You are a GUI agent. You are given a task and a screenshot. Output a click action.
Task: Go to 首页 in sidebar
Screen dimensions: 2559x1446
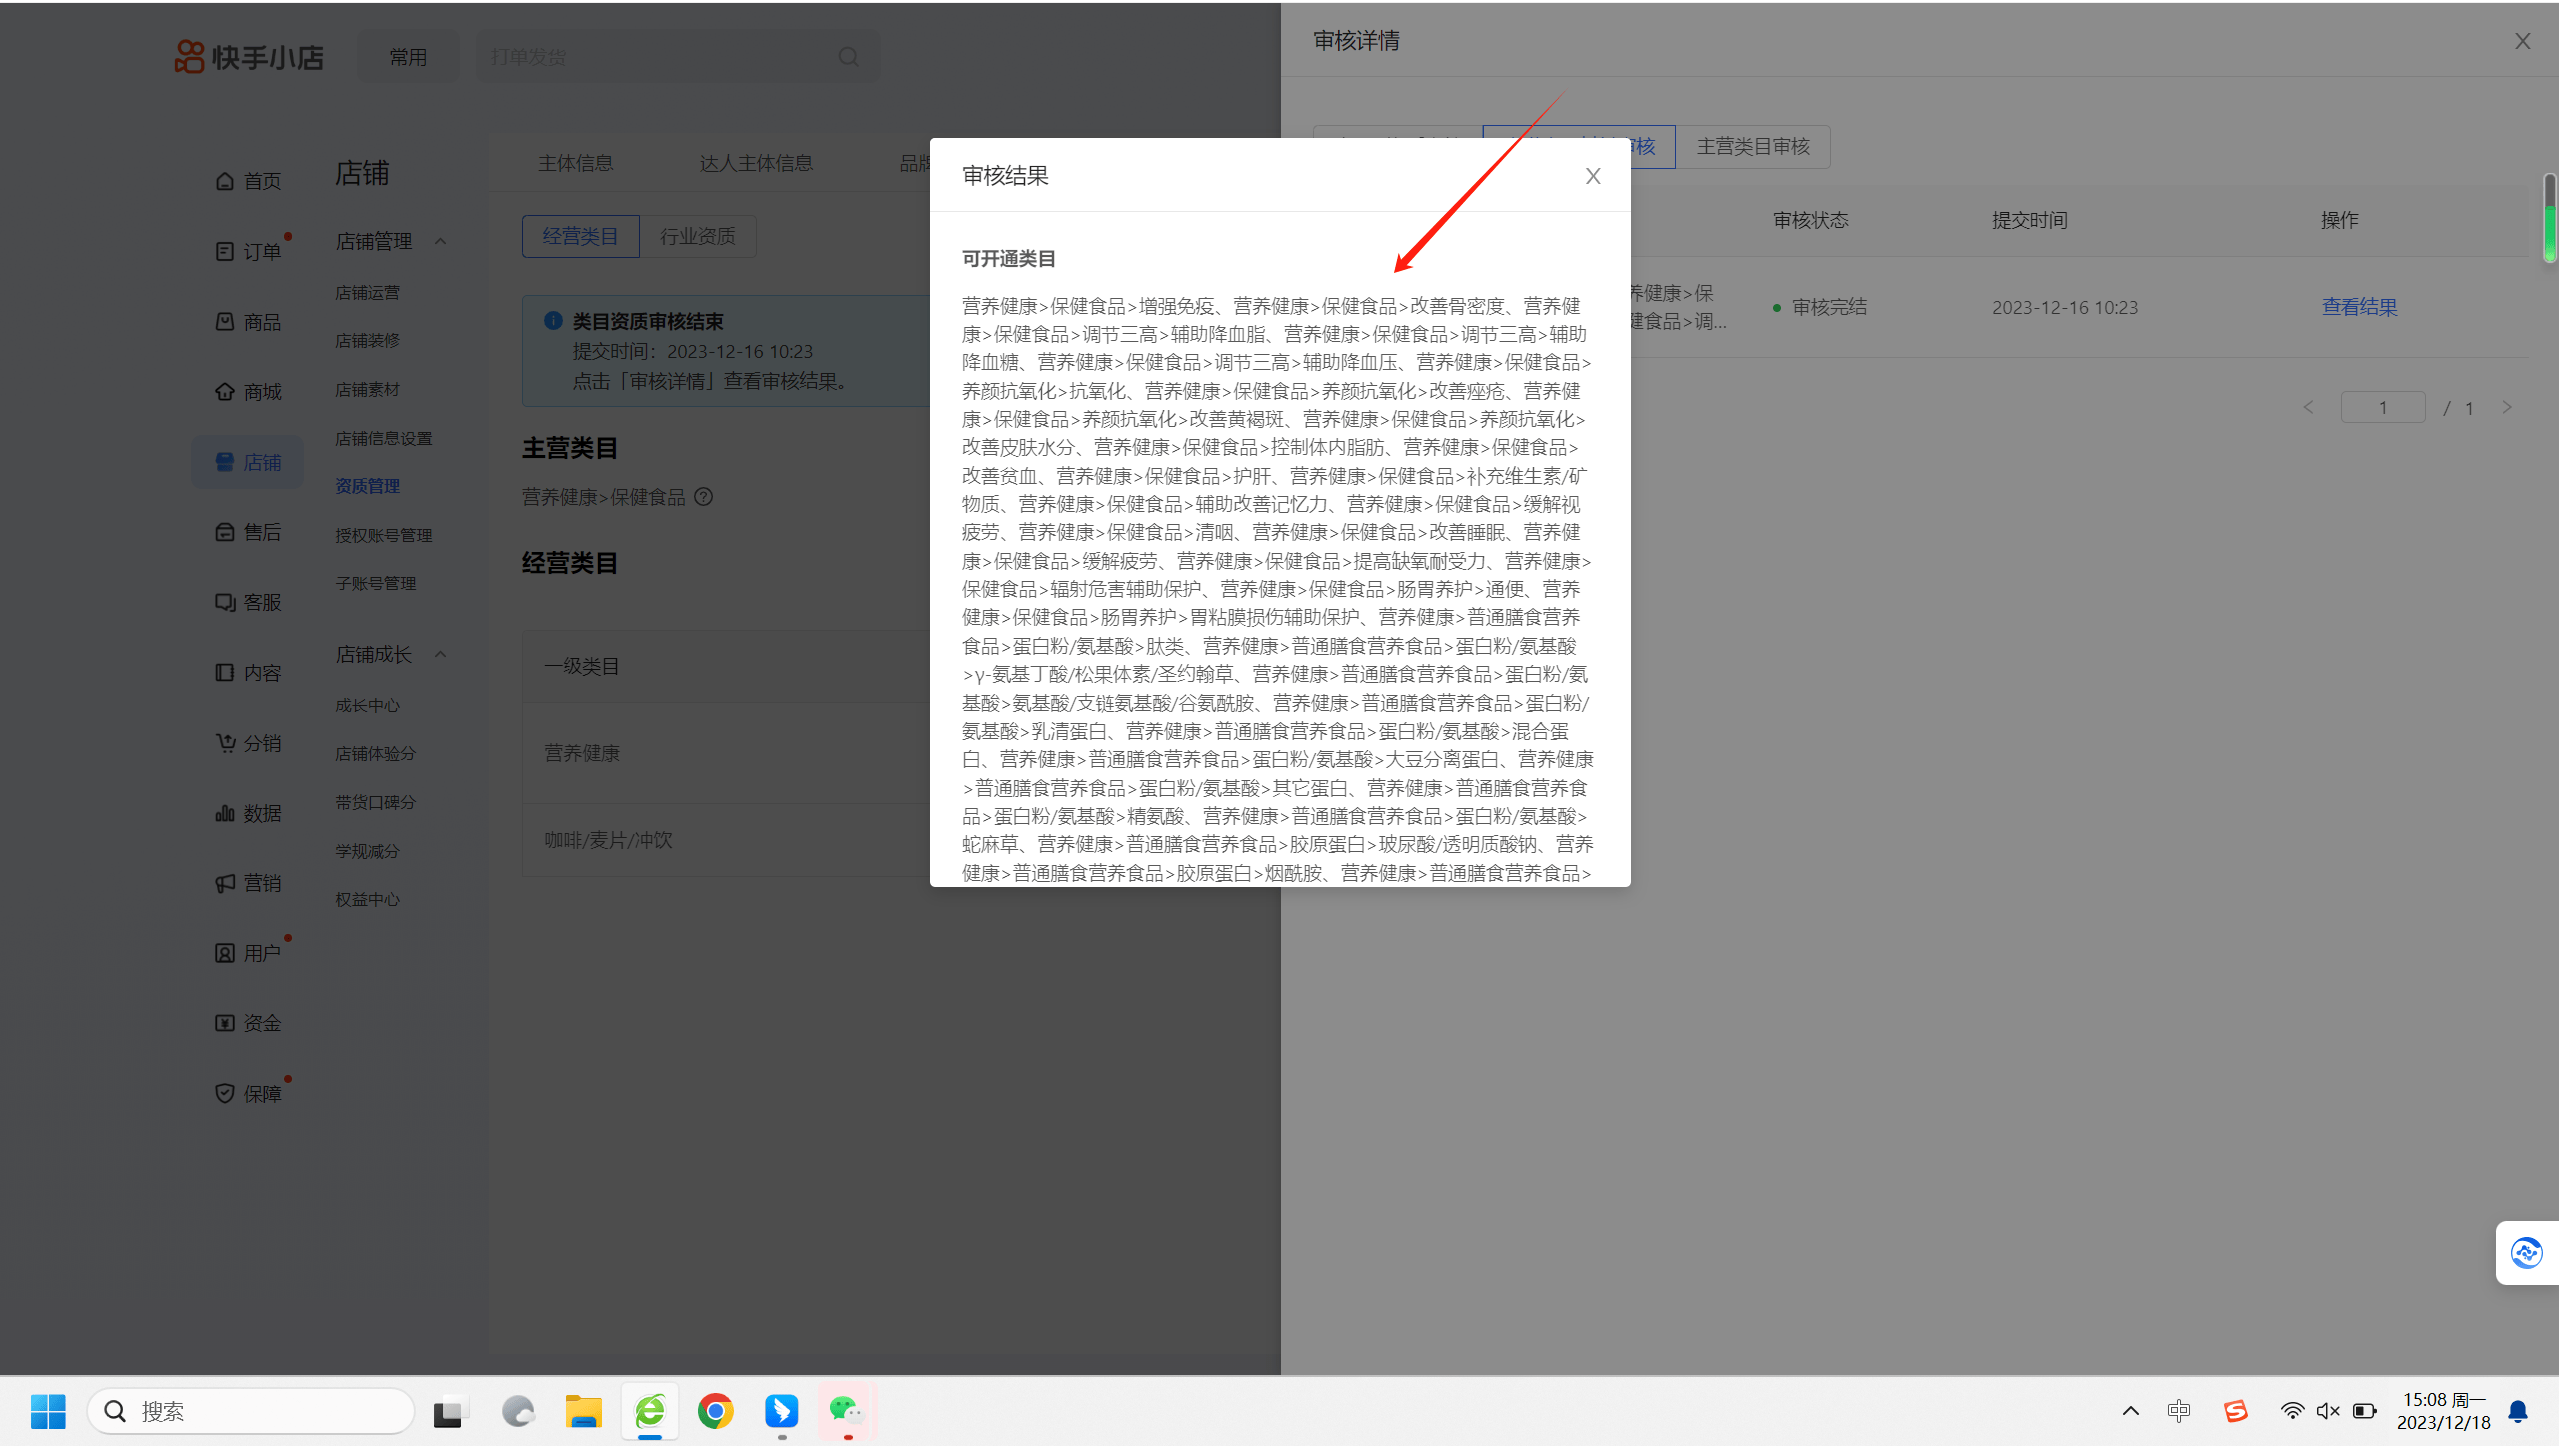(x=248, y=181)
